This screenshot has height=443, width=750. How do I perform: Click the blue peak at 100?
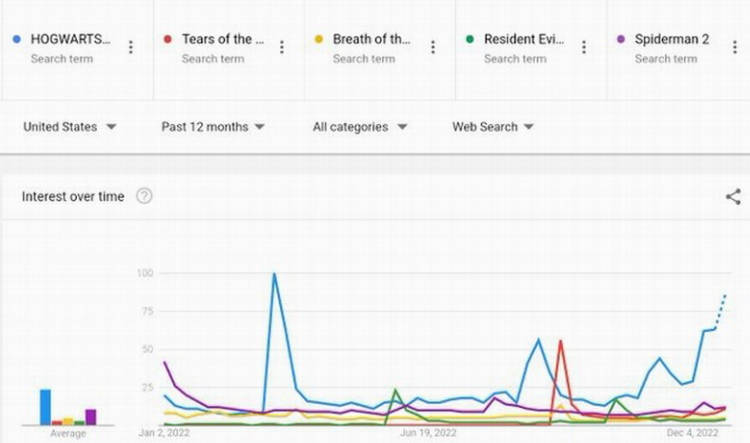pyautogui.click(x=274, y=274)
